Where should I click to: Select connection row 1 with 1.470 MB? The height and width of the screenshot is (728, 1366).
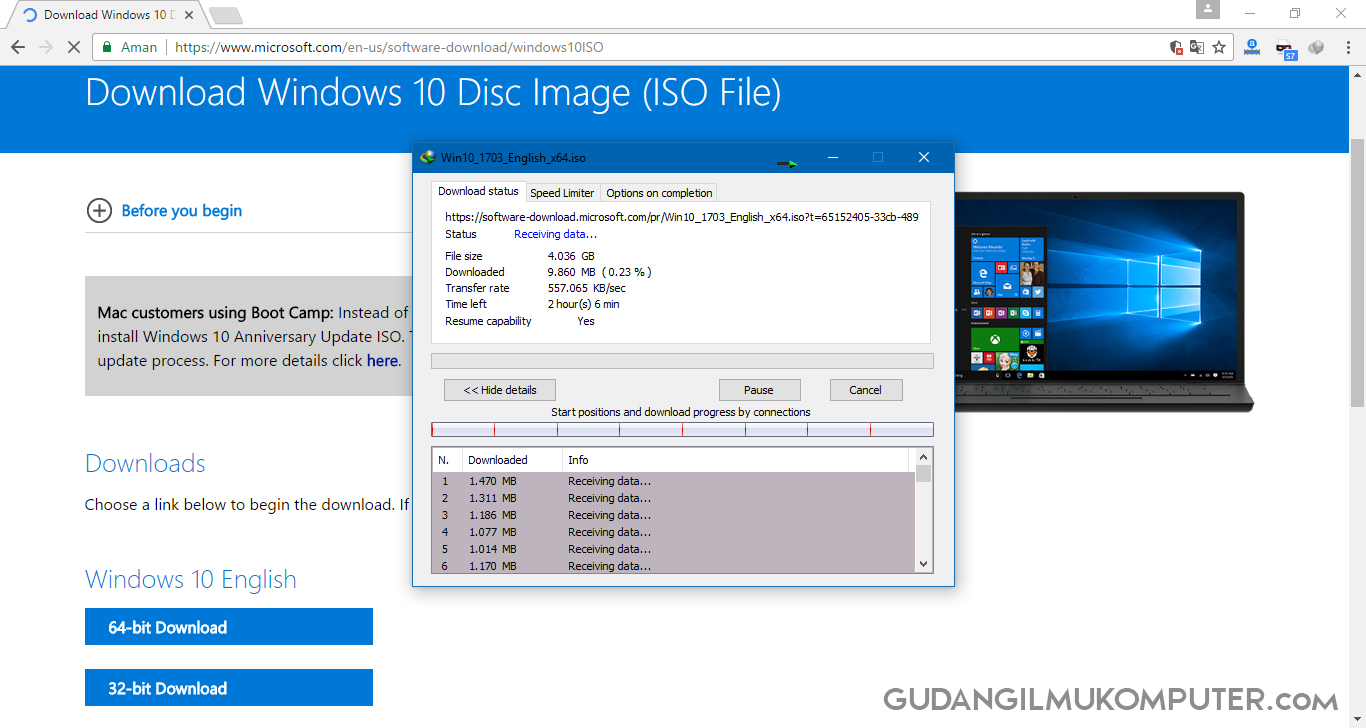(674, 481)
